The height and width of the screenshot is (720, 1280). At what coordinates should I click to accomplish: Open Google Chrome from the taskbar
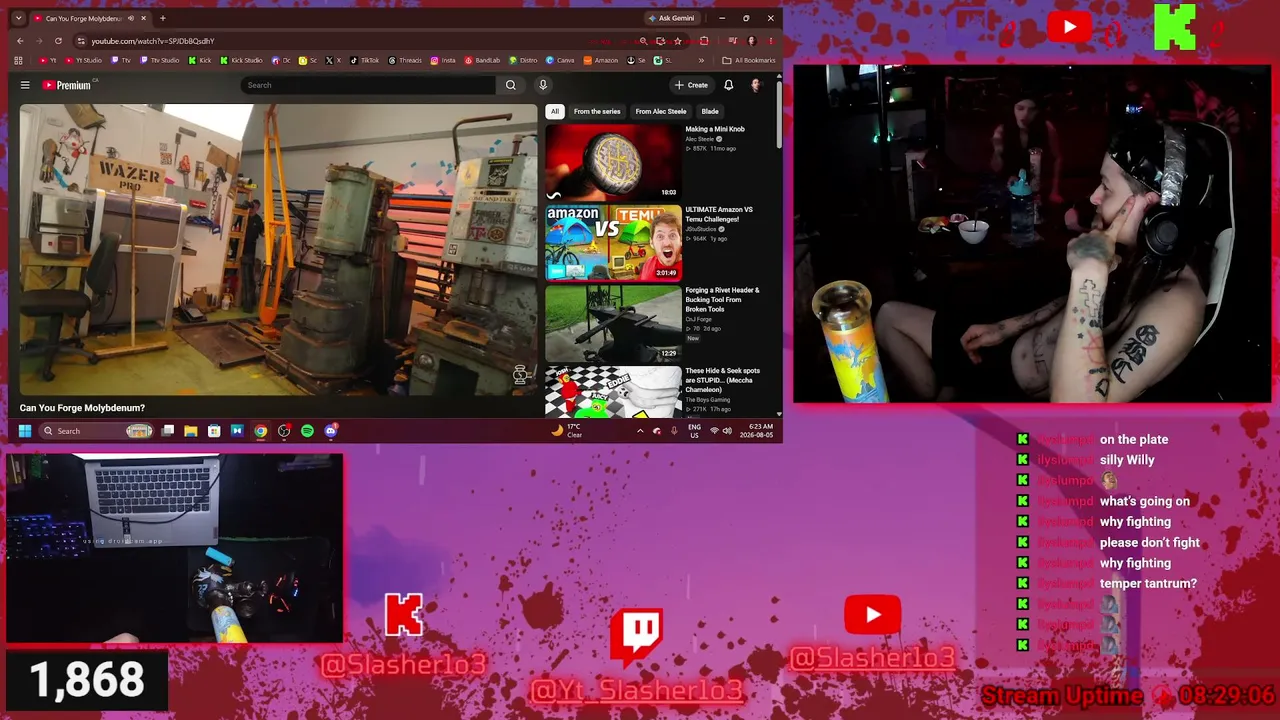click(x=260, y=431)
